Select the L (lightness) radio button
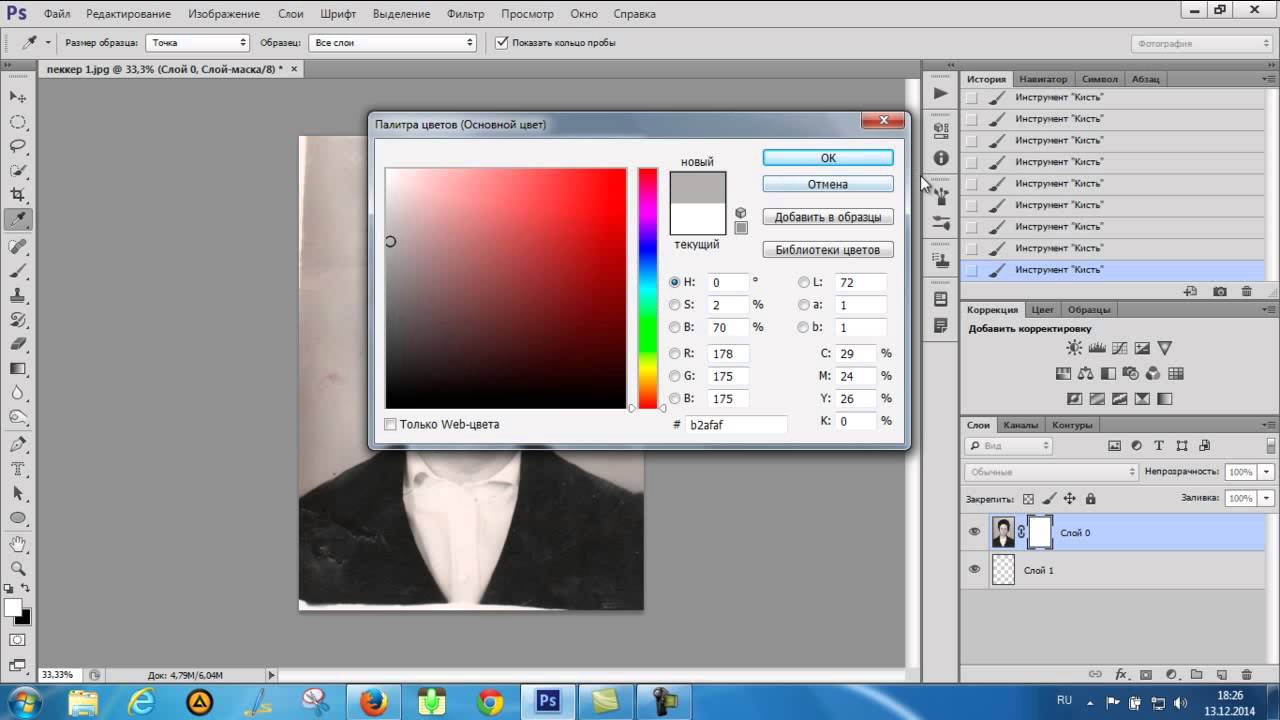The width and height of the screenshot is (1280, 720). click(x=804, y=282)
